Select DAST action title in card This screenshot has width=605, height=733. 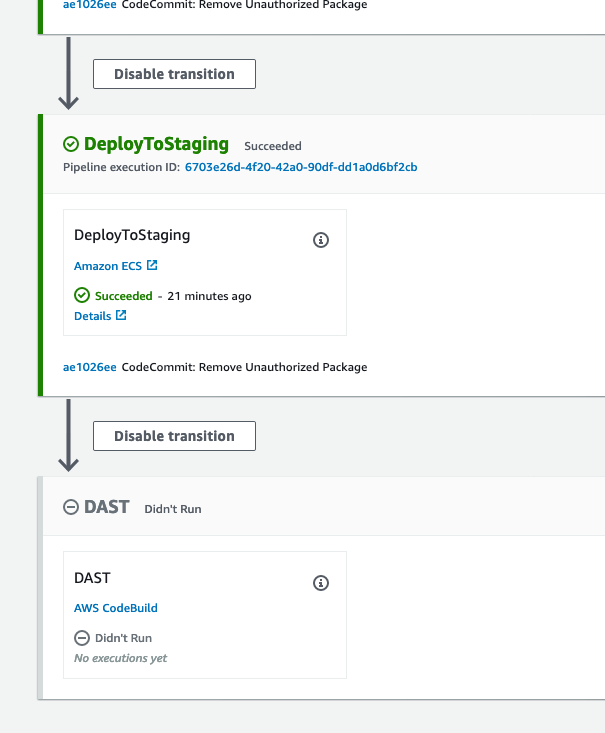click(x=92, y=578)
